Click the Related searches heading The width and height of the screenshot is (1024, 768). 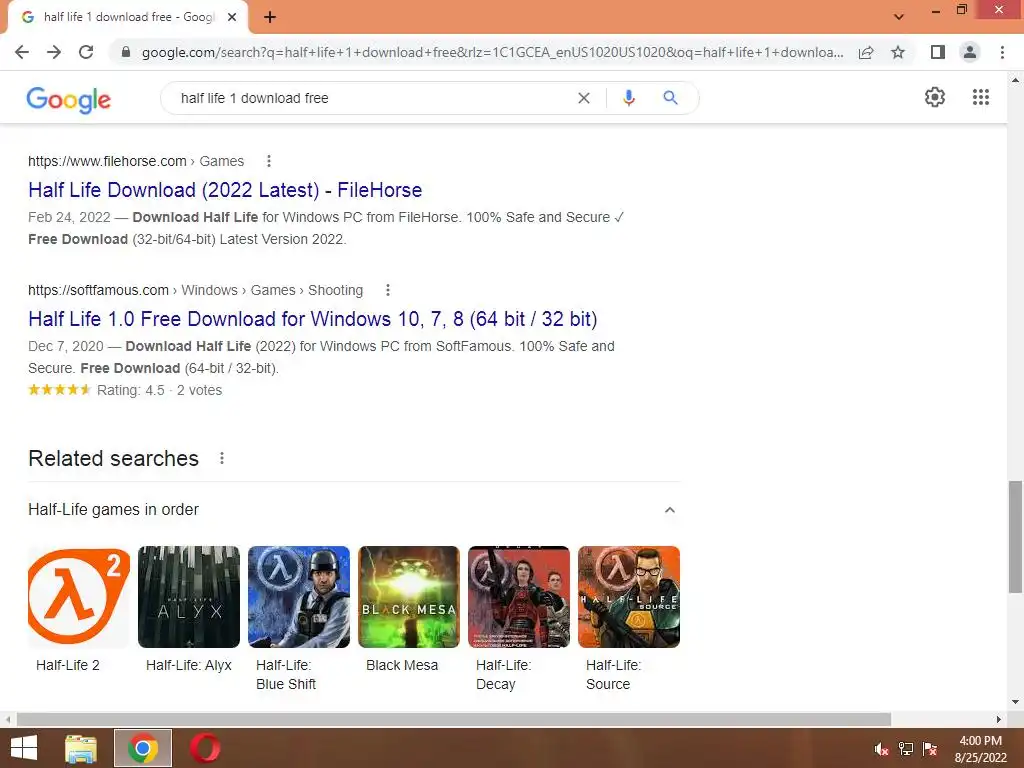[x=114, y=458]
